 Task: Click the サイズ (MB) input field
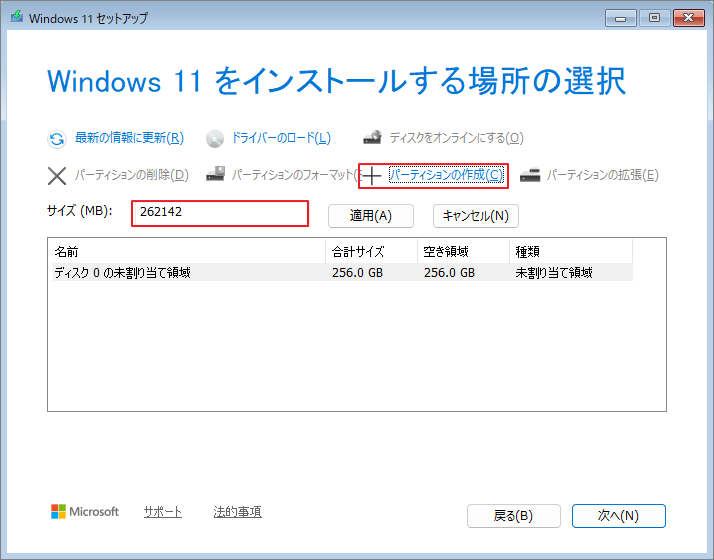point(220,213)
